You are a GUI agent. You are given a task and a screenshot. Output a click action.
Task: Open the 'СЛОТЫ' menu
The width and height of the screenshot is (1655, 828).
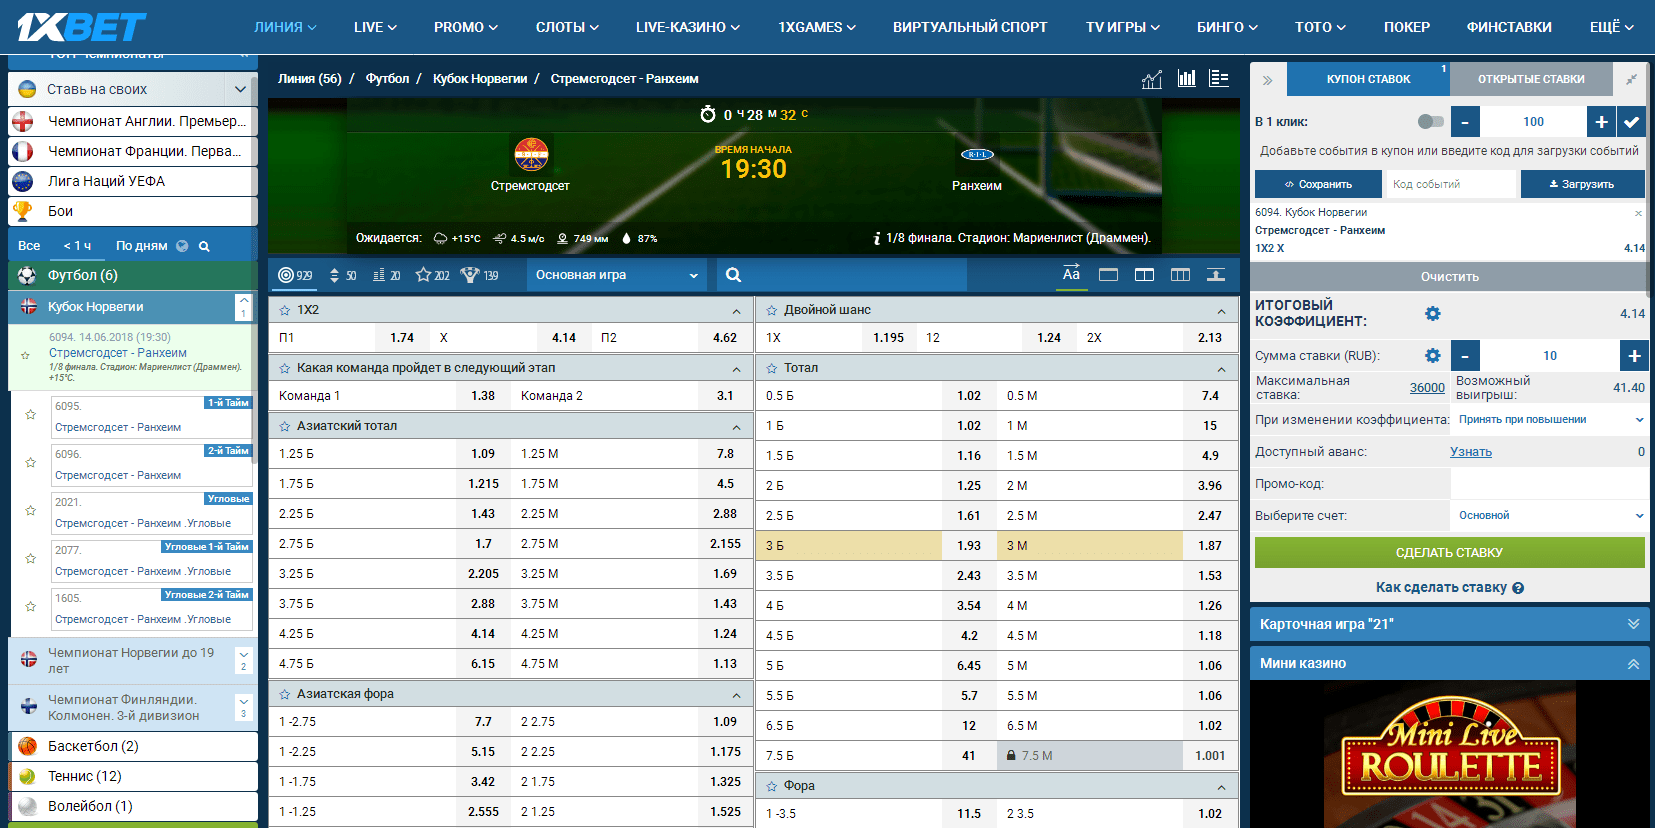tap(567, 27)
